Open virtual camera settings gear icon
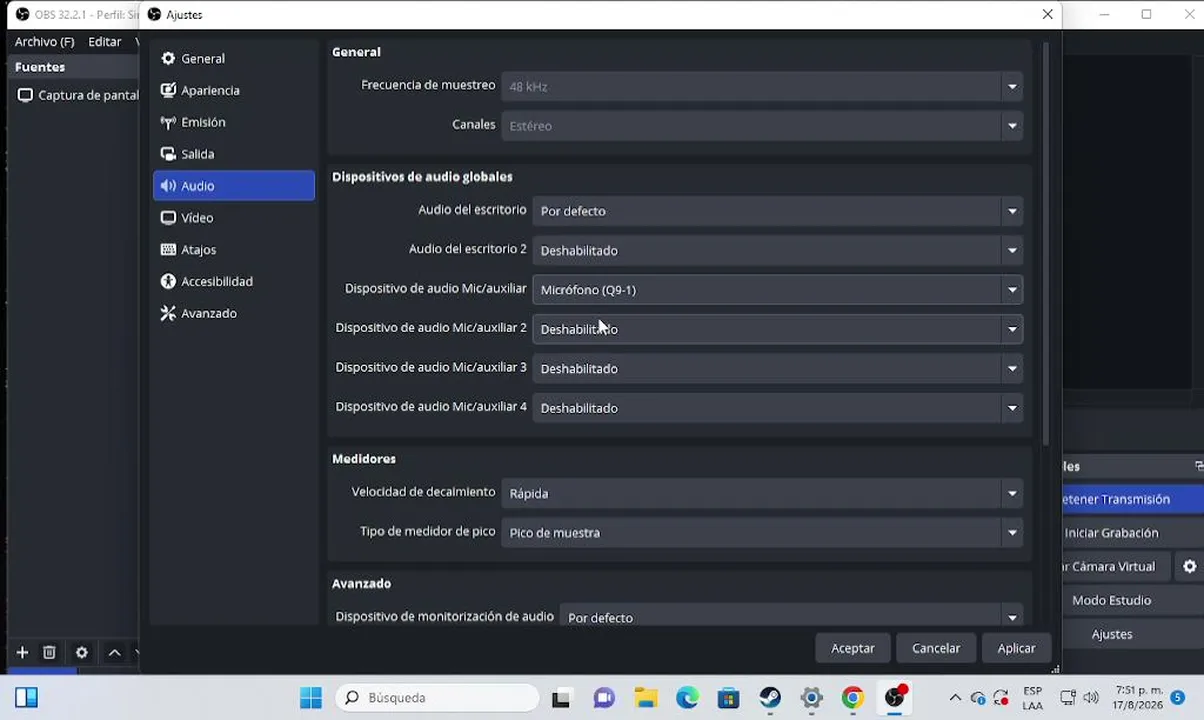 (1190, 567)
